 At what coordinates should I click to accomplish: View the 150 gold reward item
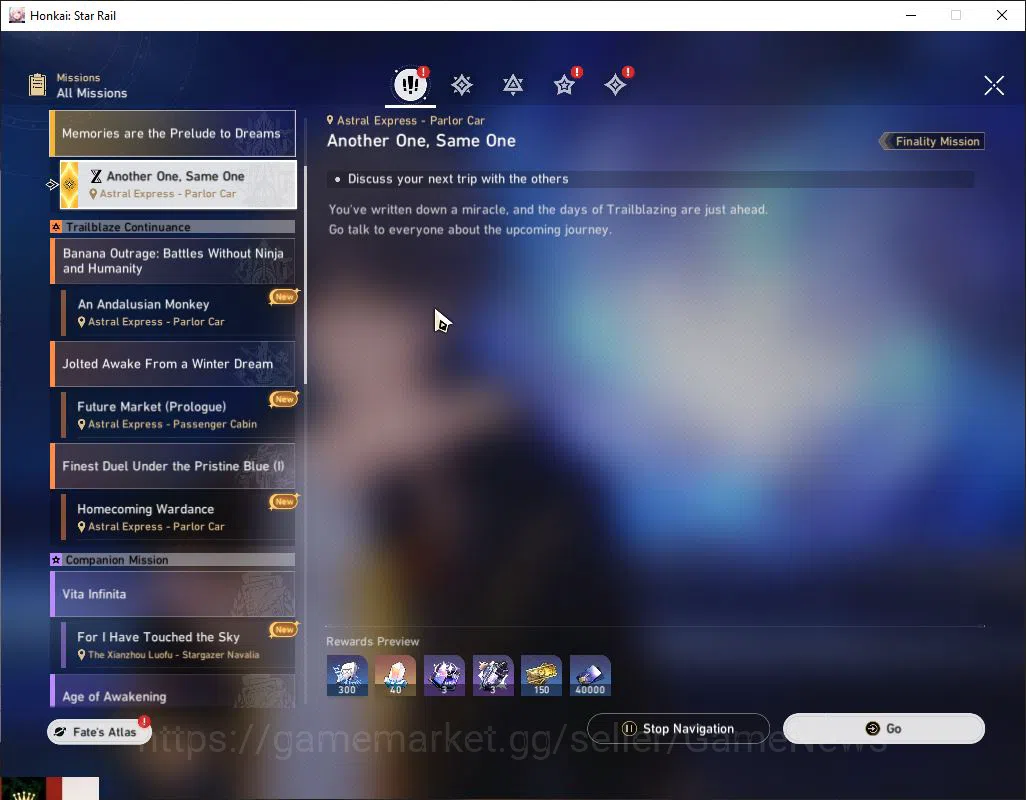541,676
